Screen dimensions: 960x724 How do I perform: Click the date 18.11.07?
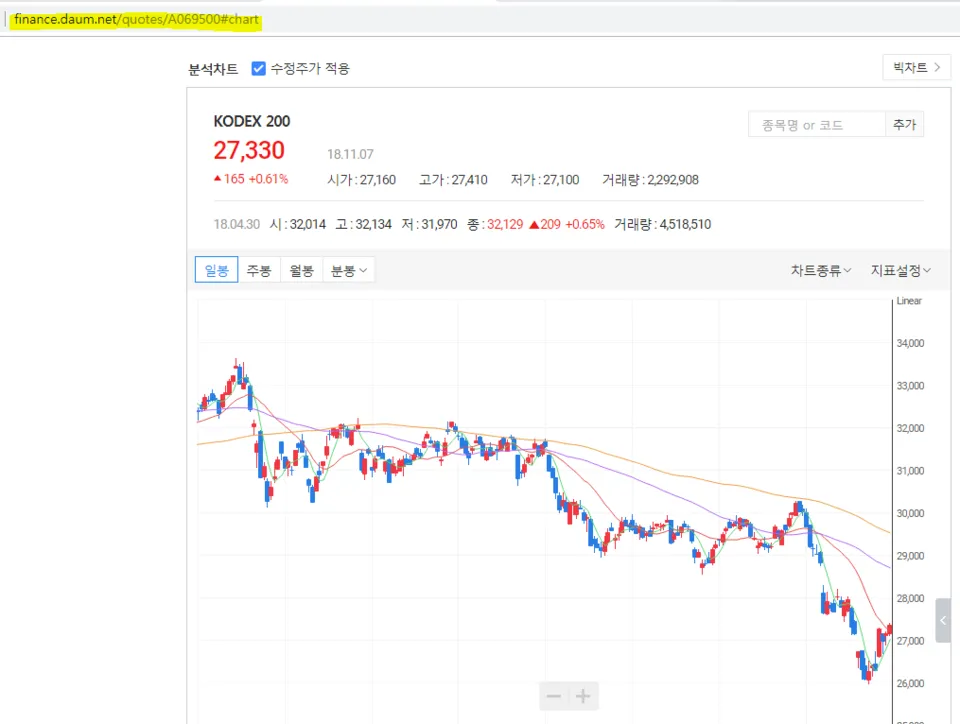coord(350,154)
